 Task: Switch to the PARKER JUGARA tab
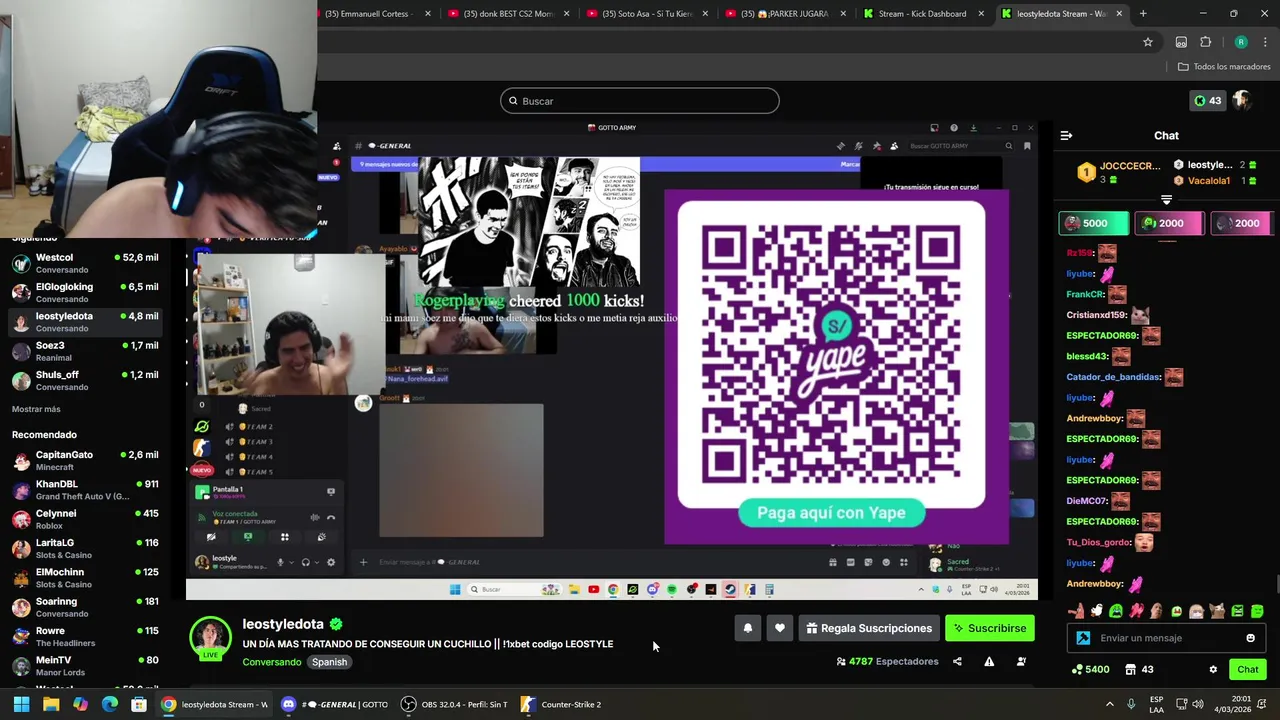tap(785, 14)
